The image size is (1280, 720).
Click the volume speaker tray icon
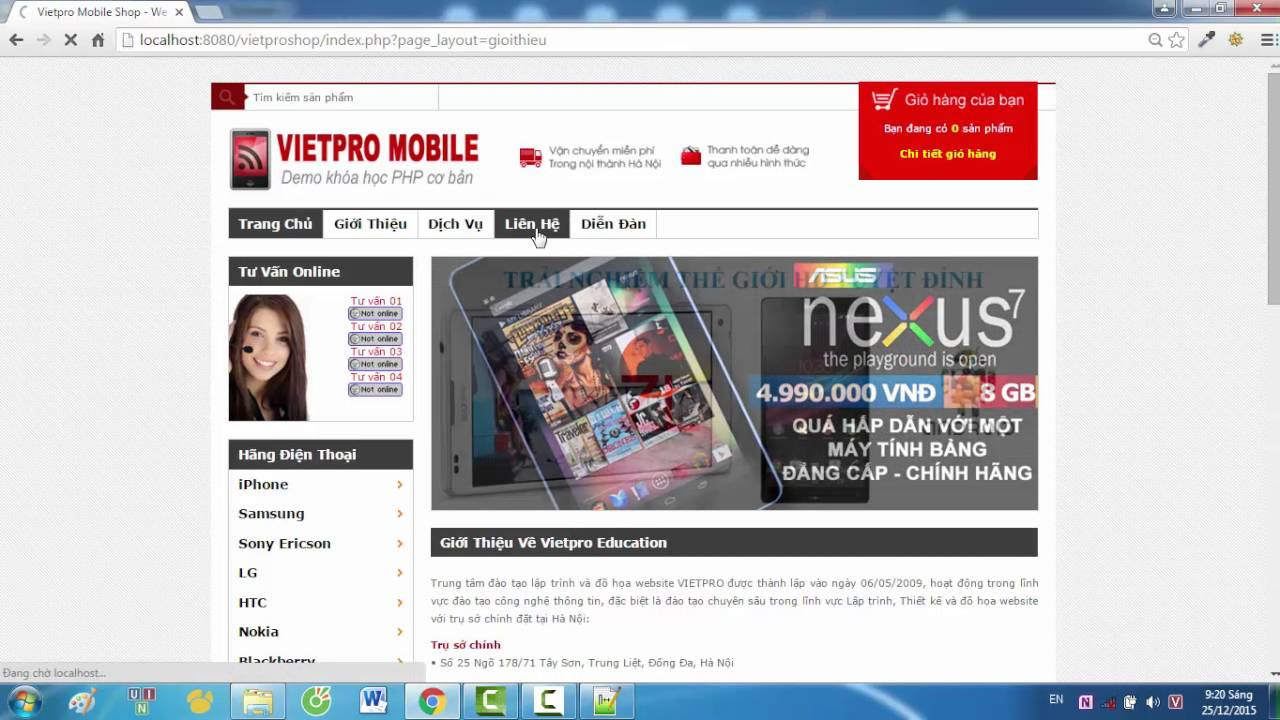1152,702
